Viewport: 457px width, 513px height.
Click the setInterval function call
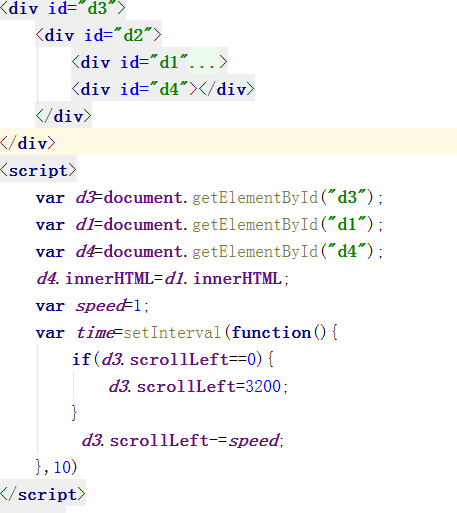[172, 333]
